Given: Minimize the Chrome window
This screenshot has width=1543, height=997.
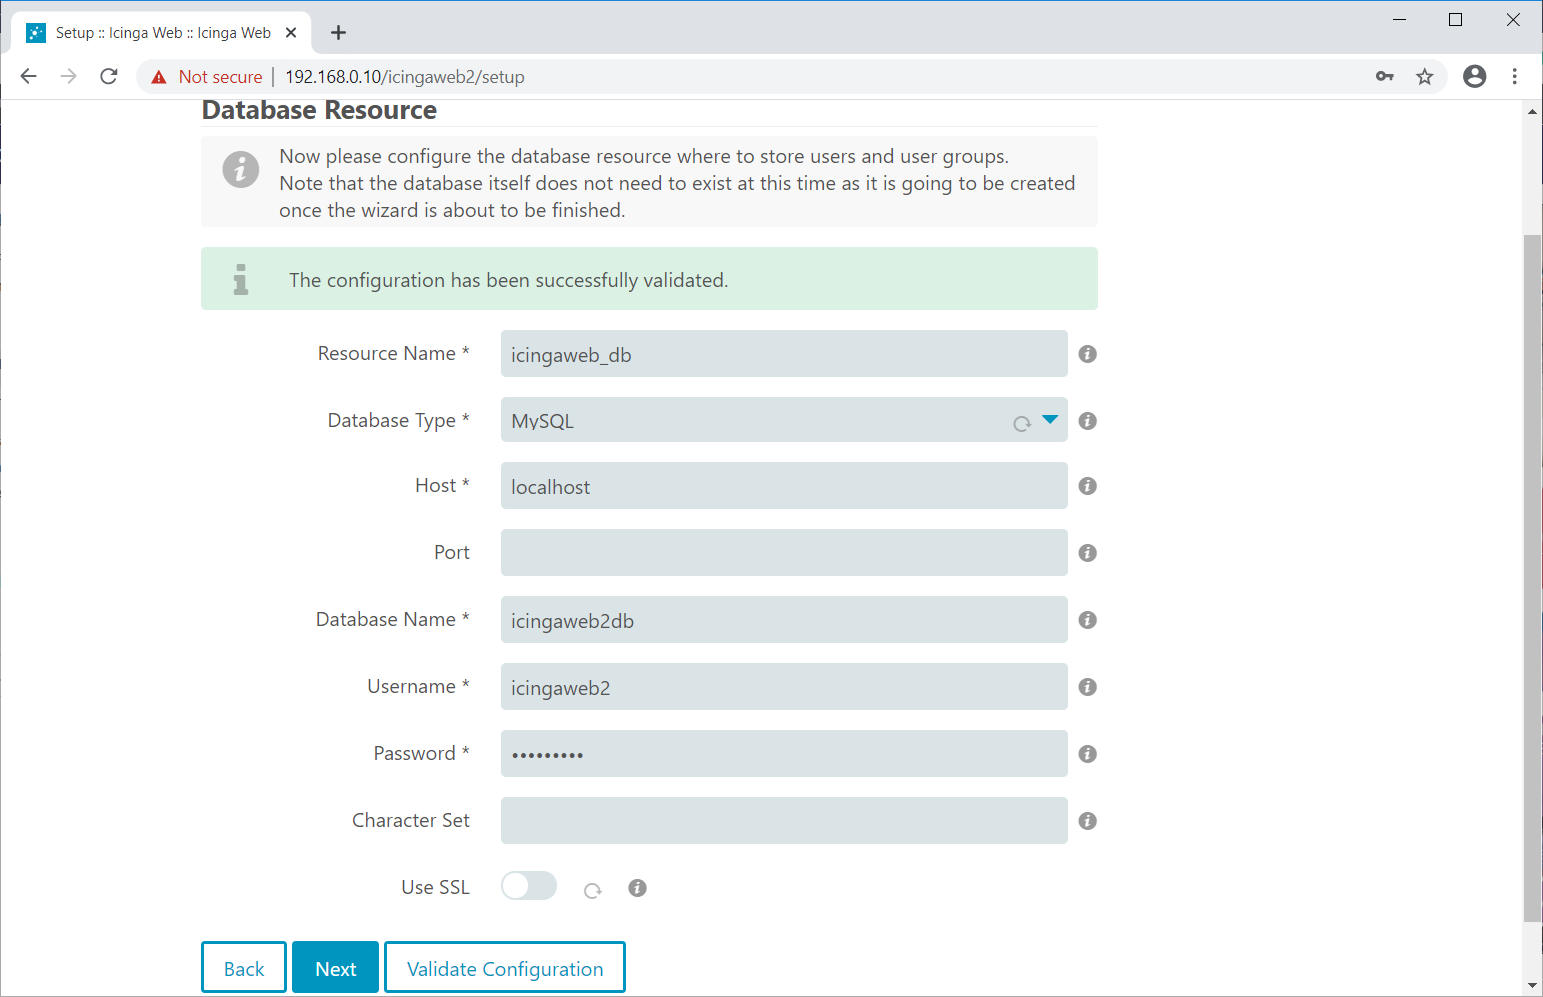Looking at the screenshot, I should click(x=1399, y=20).
